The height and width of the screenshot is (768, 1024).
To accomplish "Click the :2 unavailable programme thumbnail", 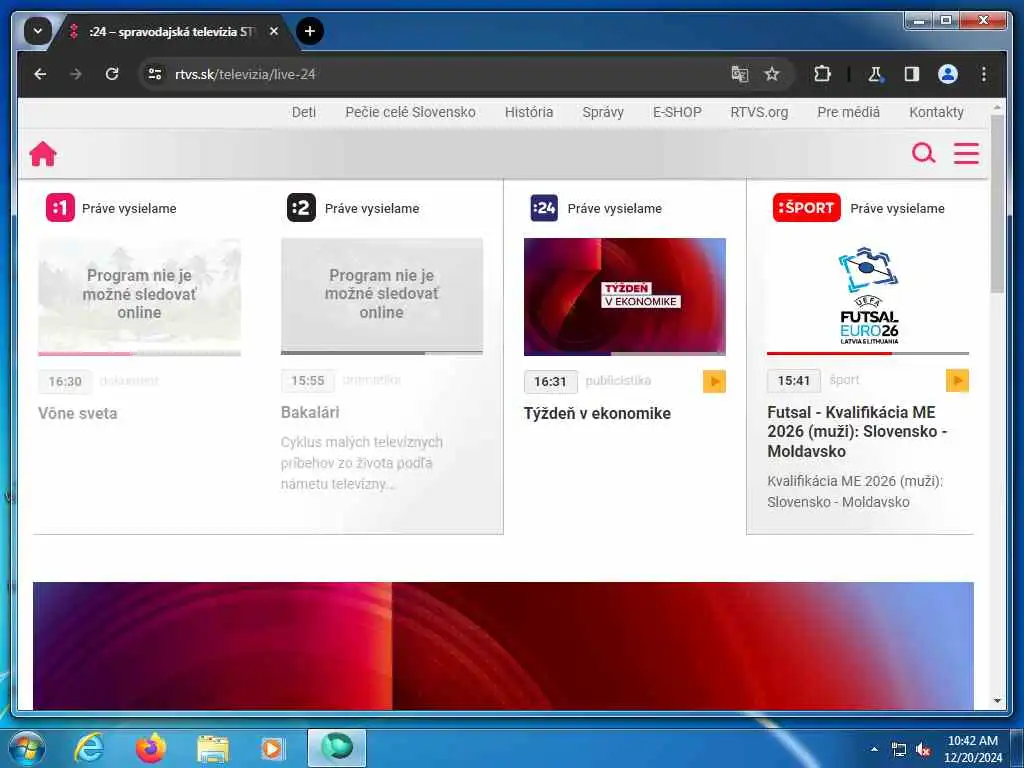I will (x=382, y=295).
